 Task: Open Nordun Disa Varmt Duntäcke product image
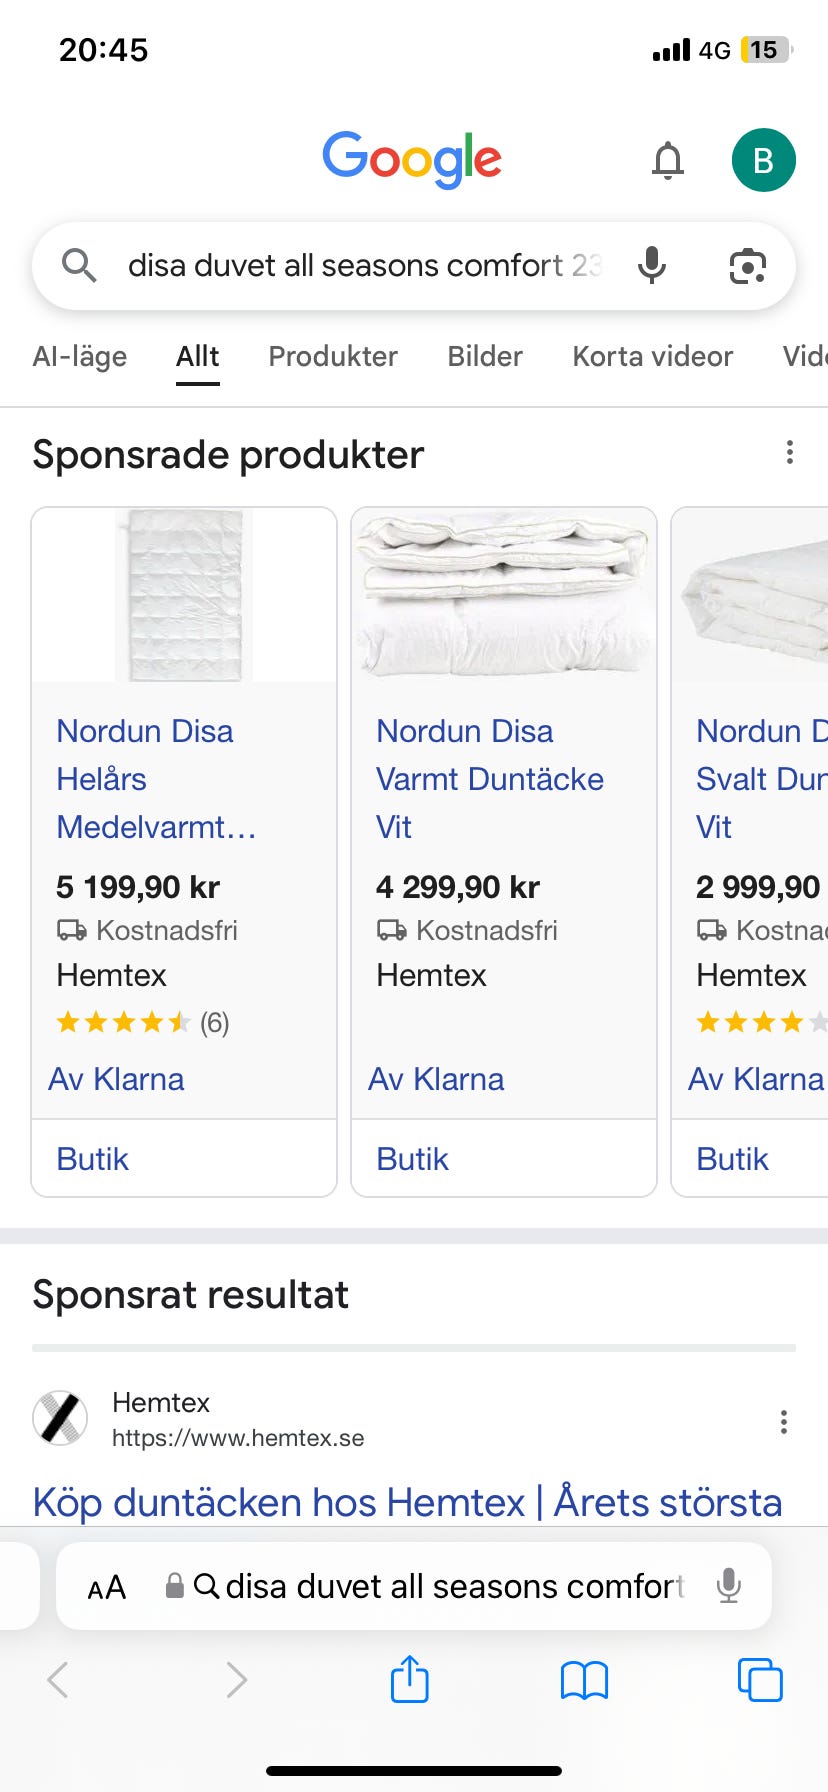[504, 596]
